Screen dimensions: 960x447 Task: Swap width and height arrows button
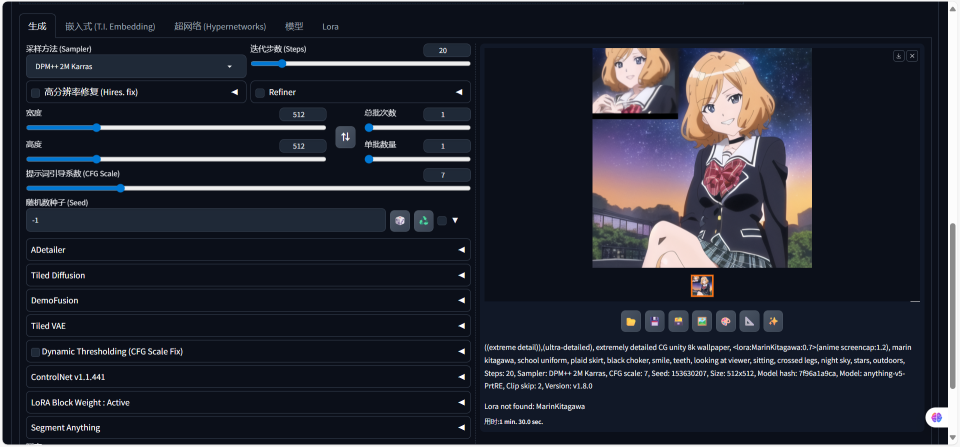coord(345,137)
